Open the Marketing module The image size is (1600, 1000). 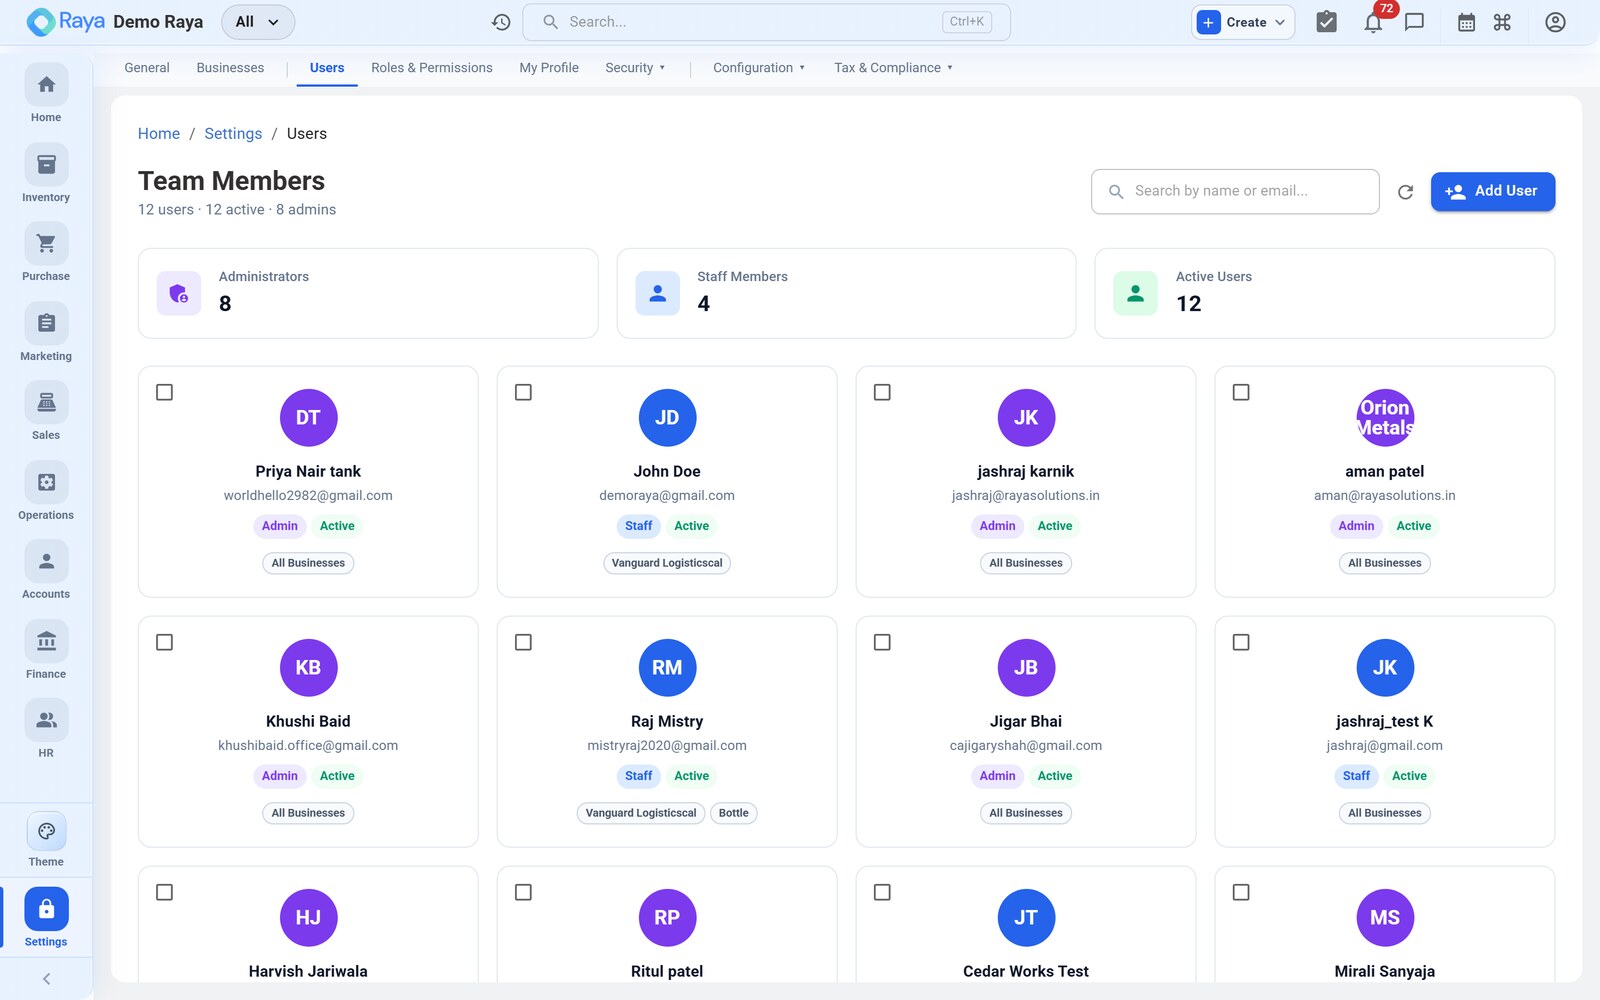(x=46, y=333)
